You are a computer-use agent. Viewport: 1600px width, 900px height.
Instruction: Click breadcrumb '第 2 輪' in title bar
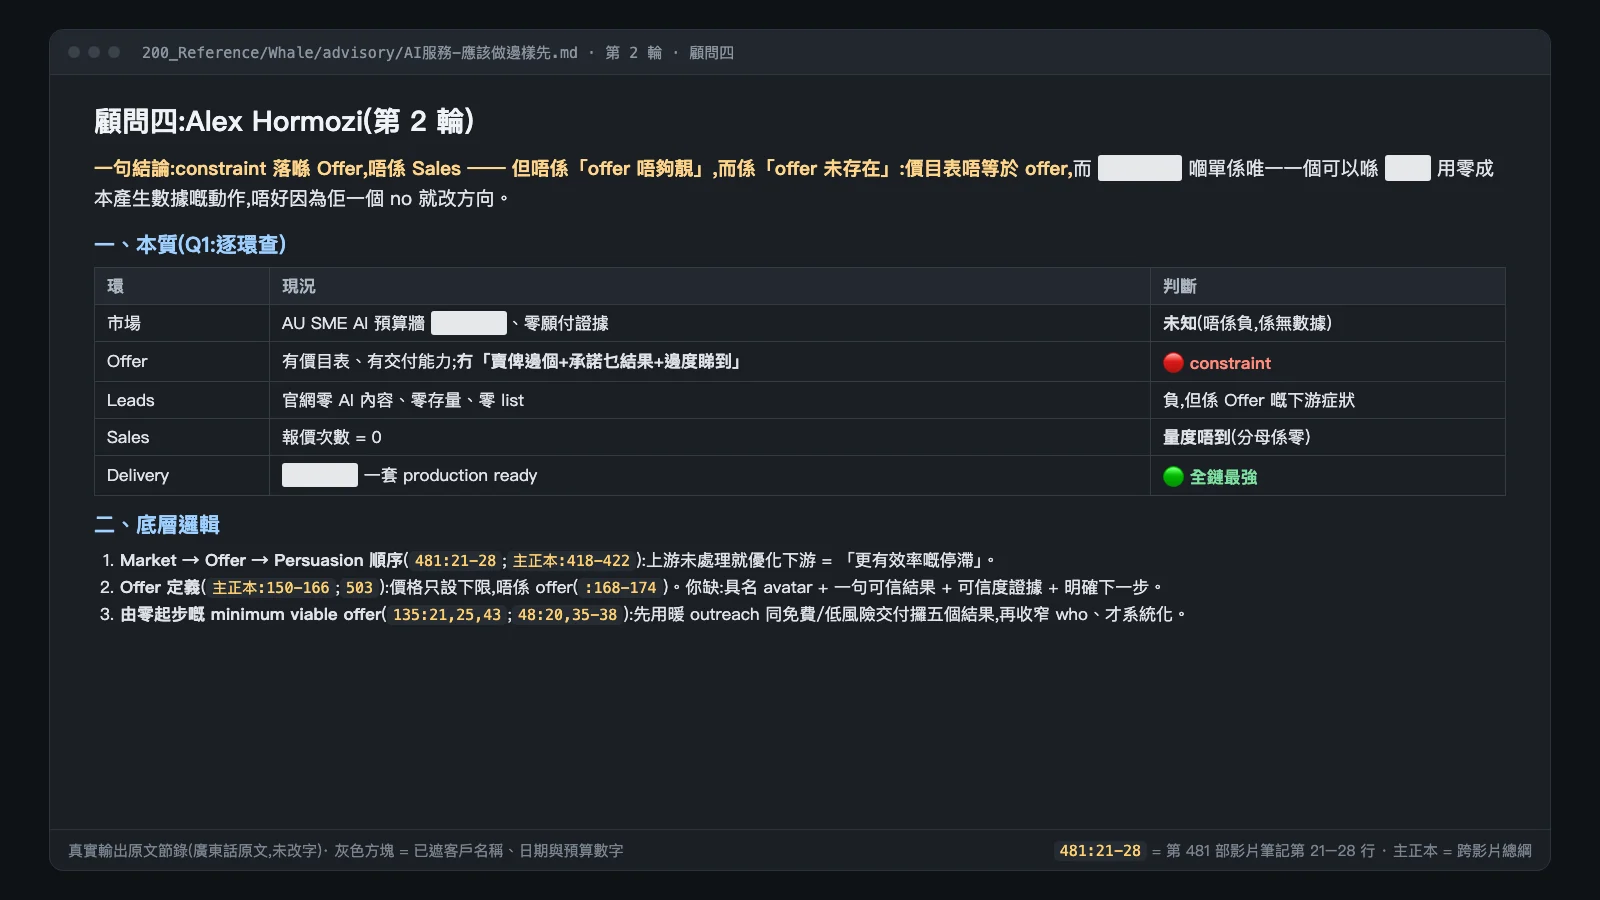(x=633, y=52)
